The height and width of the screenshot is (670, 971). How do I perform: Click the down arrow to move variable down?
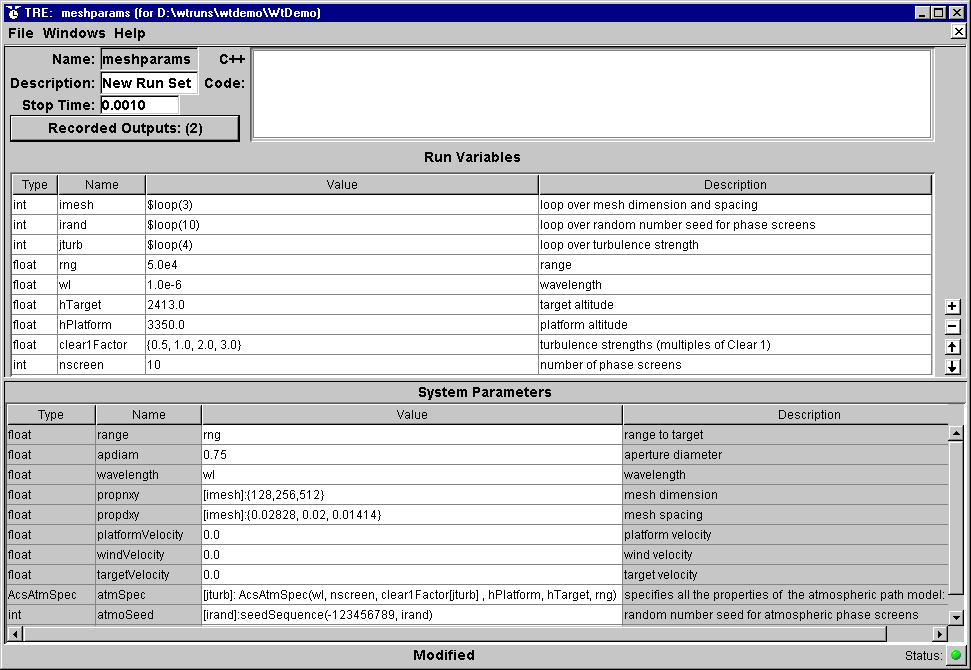click(953, 367)
